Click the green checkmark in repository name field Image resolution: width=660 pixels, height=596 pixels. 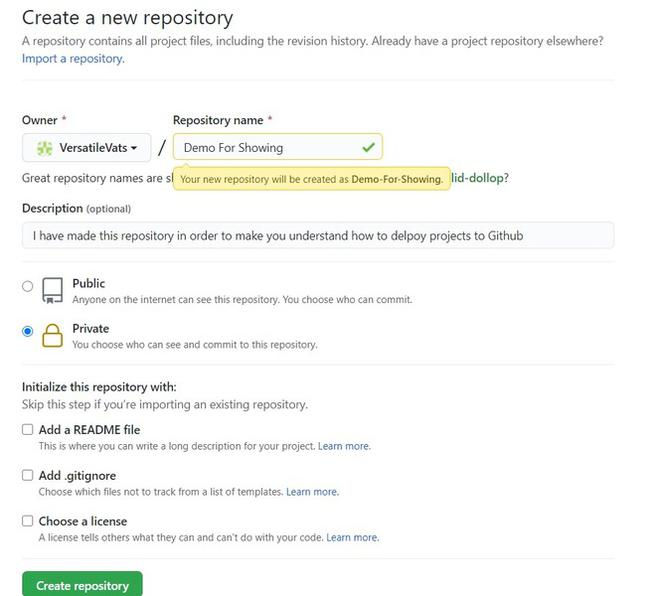(x=368, y=148)
